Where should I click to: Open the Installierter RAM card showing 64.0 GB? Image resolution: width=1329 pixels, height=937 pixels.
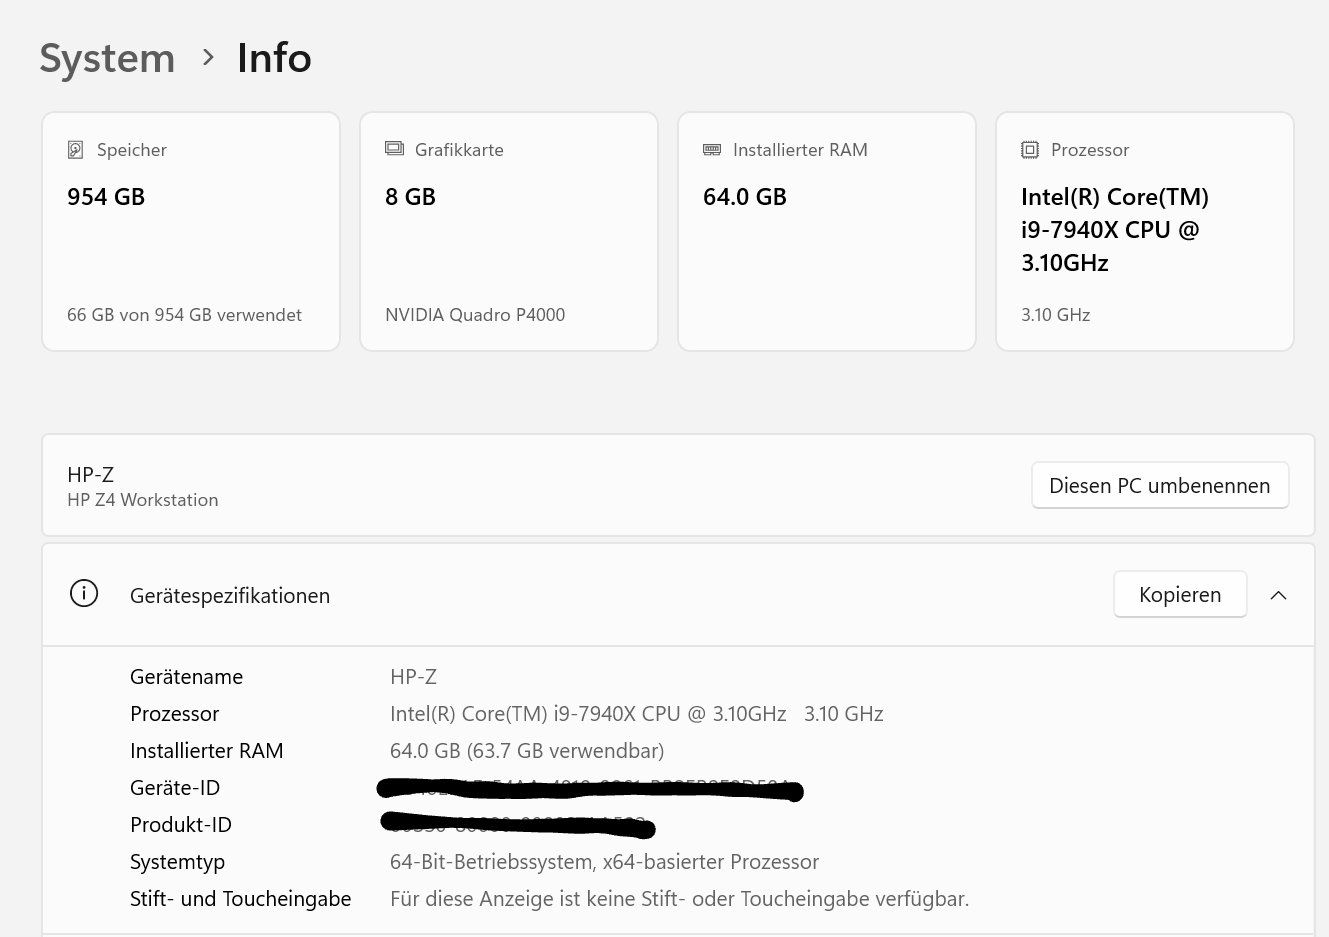827,231
